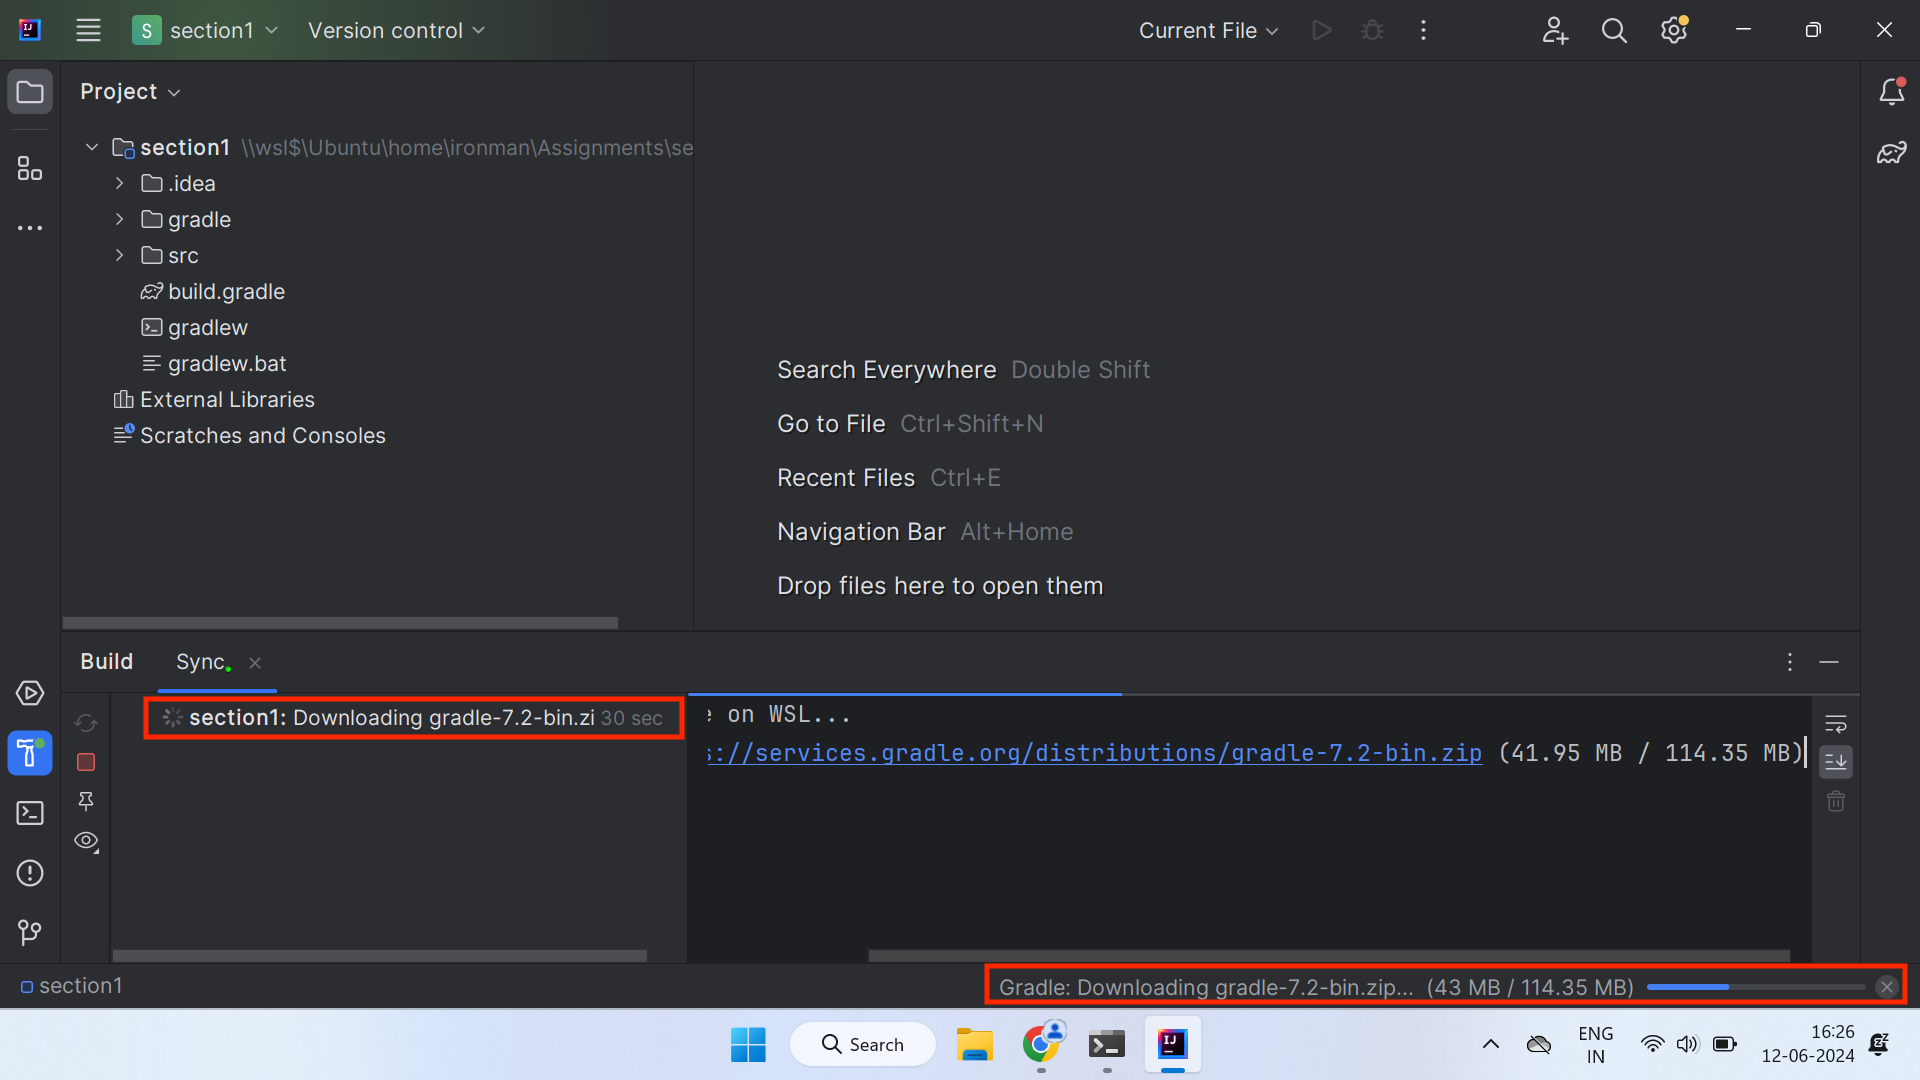
Task: Pin the Build Sync tab
Action: coord(86,801)
